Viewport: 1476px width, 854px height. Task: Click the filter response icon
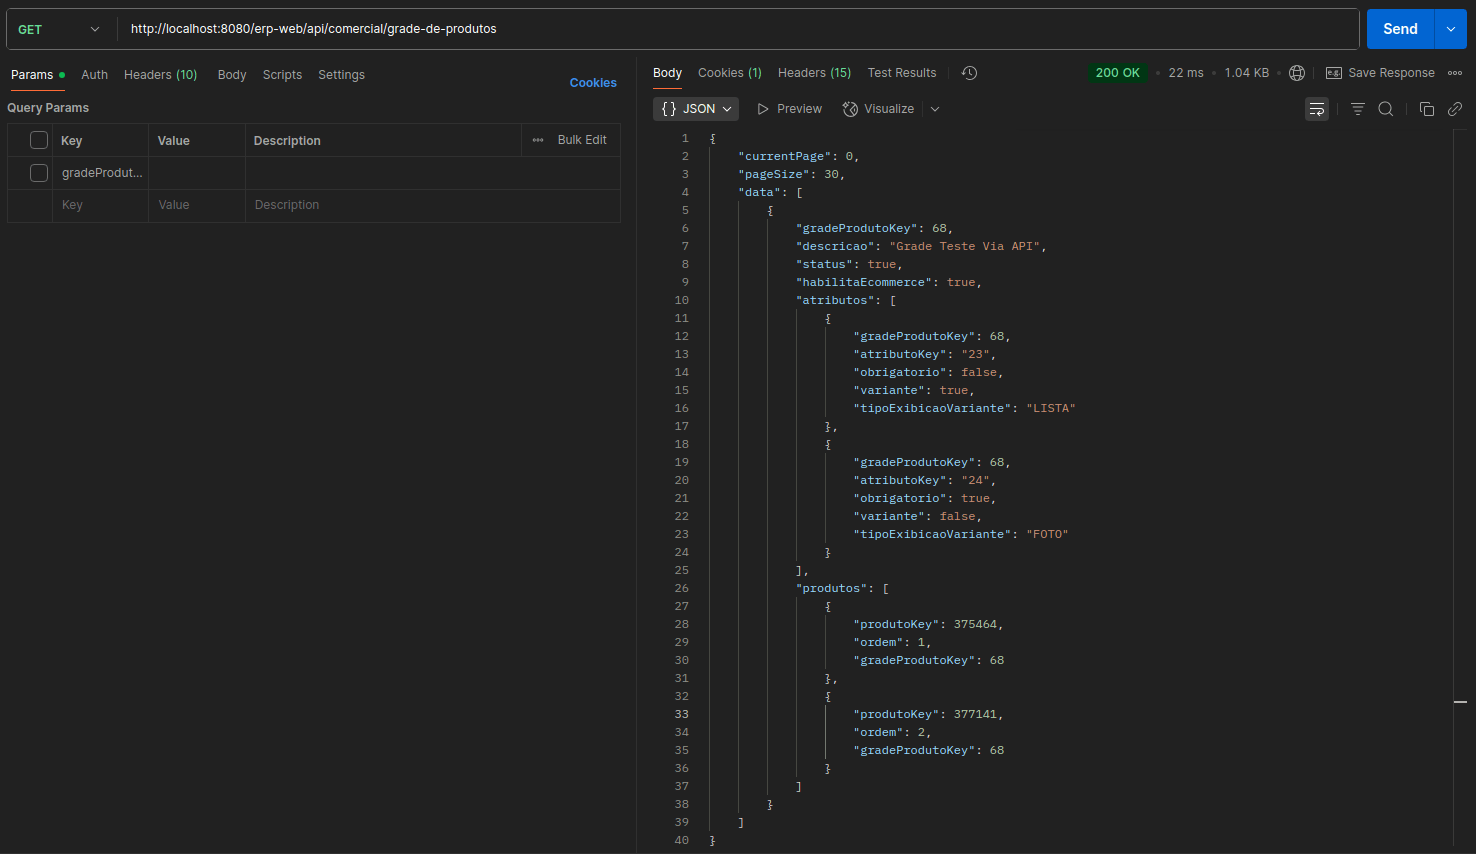1358,109
